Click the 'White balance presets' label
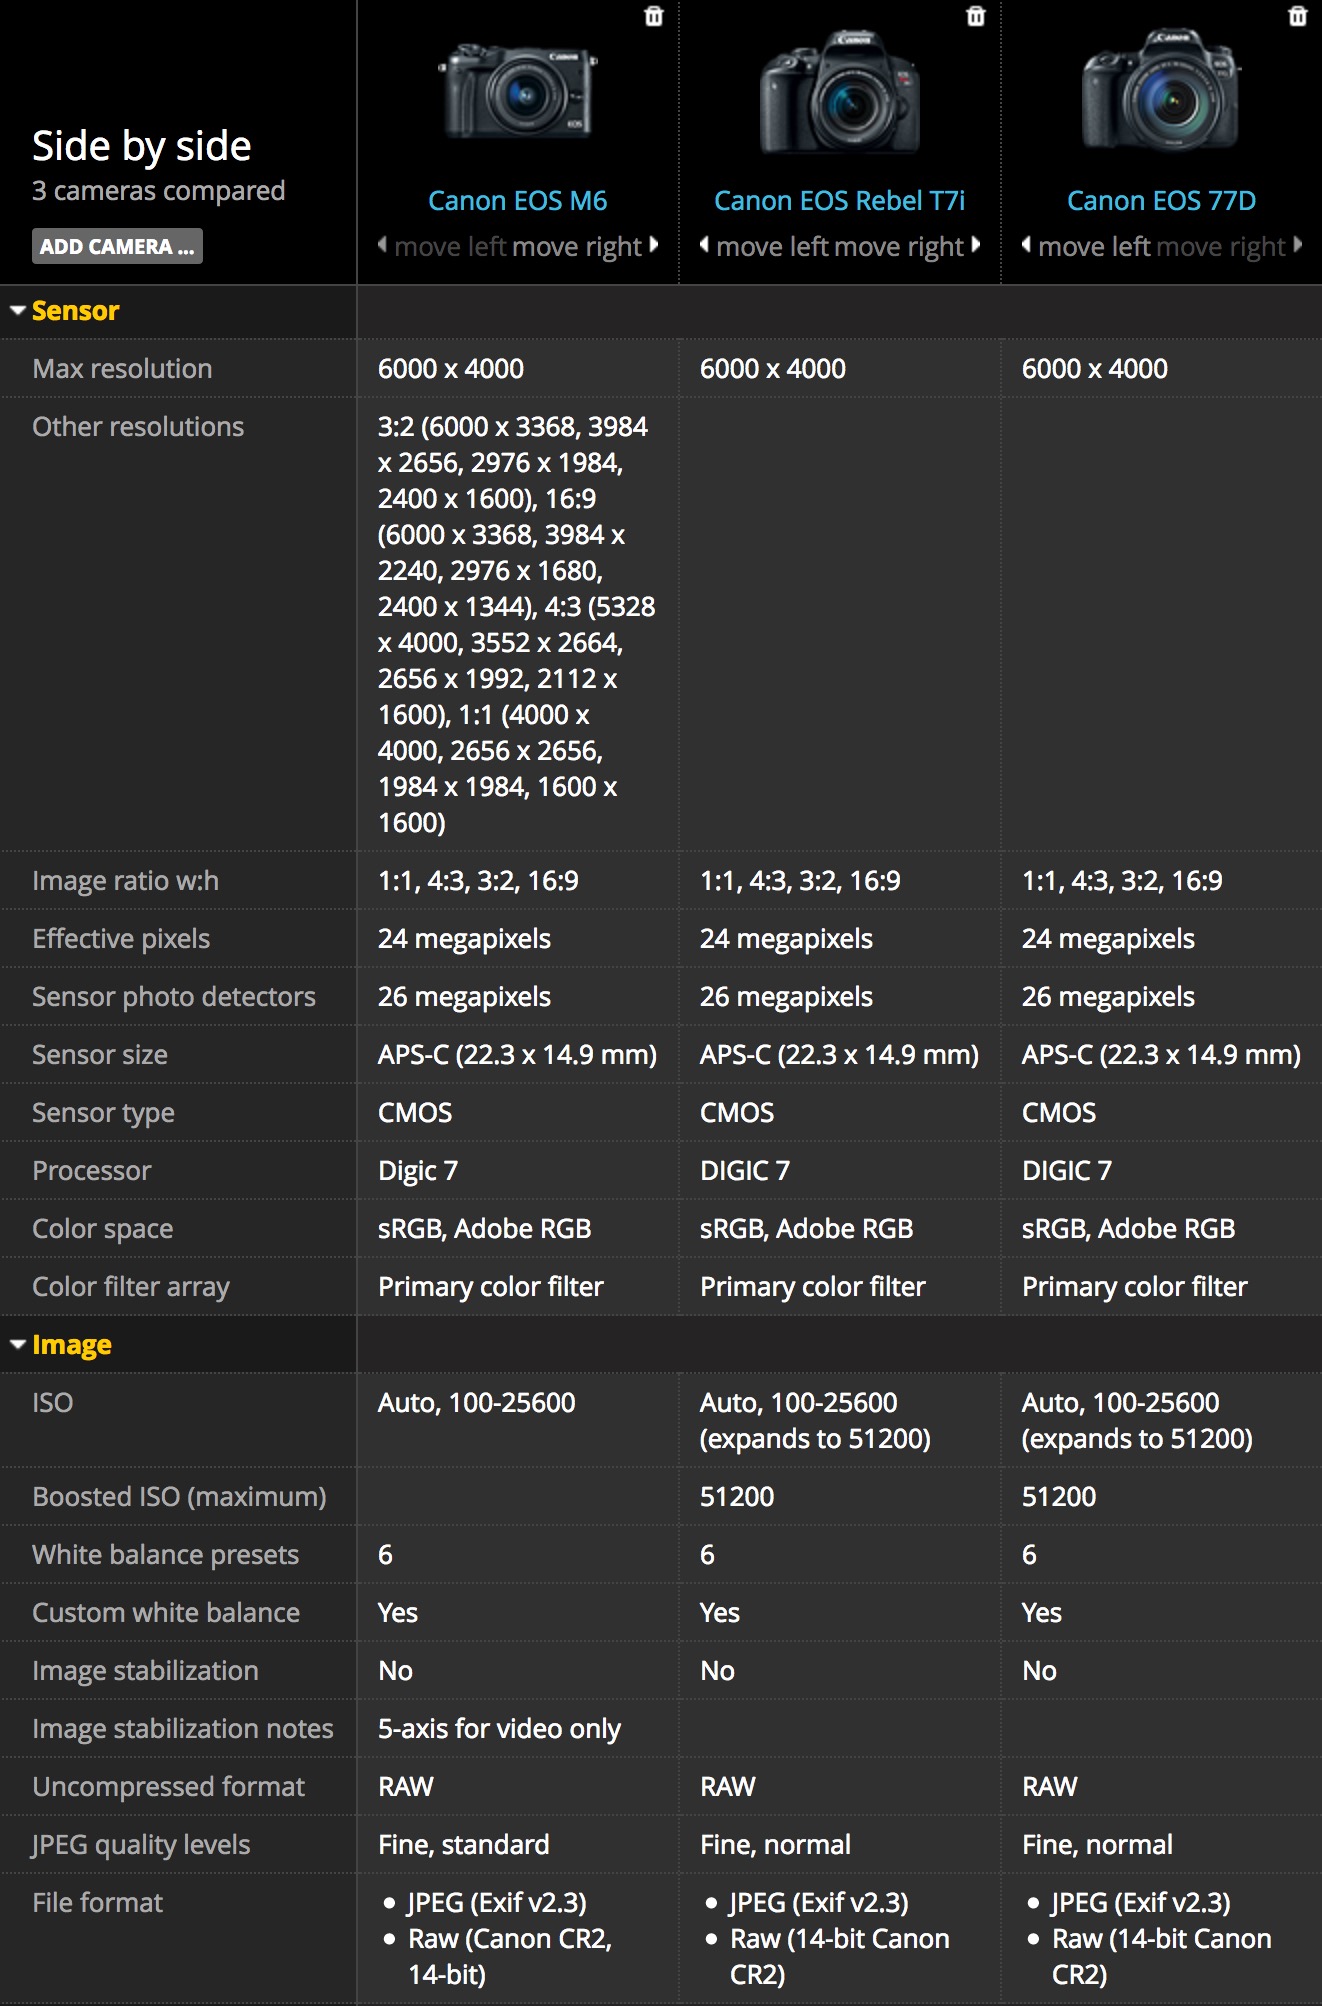The width and height of the screenshot is (1322, 2006). click(x=166, y=1555)
